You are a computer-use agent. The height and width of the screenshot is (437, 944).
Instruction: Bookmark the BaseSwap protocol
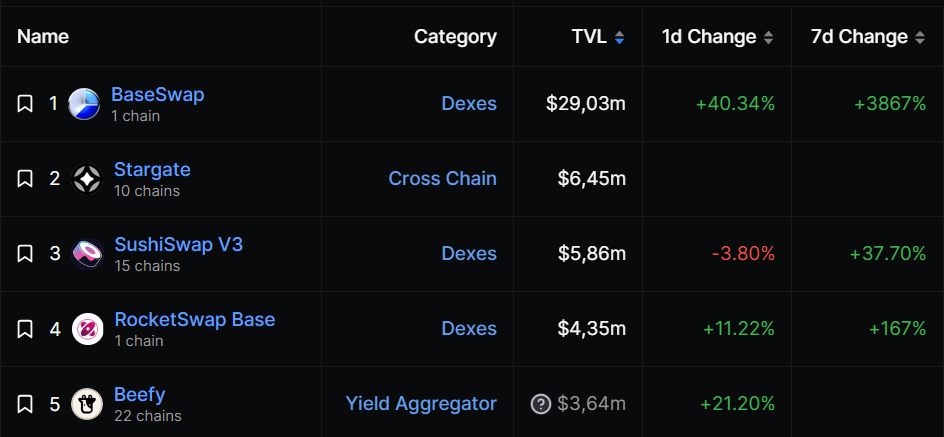pos(25,104)
